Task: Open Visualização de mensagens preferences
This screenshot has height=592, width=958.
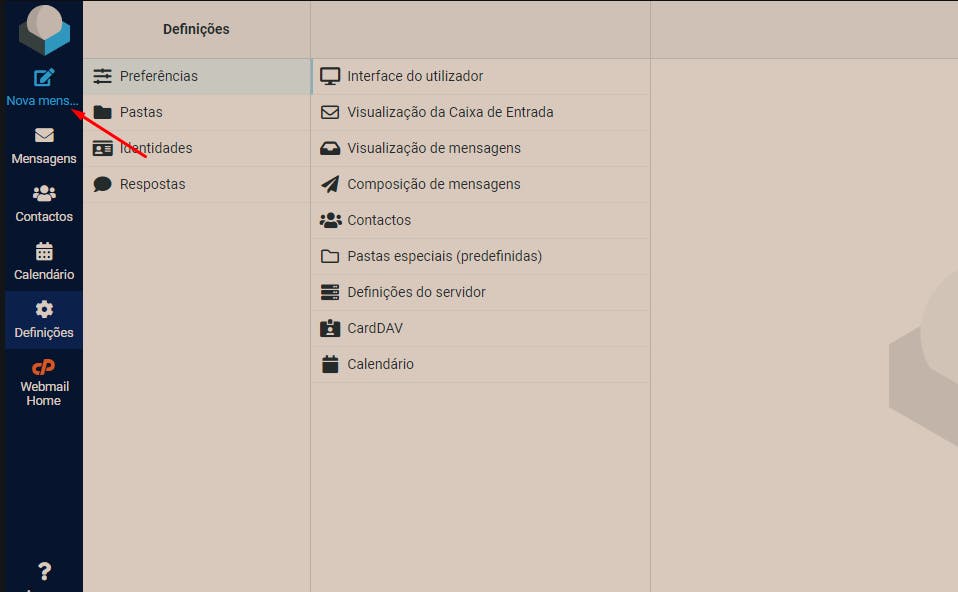Action: tap(480, 148)
